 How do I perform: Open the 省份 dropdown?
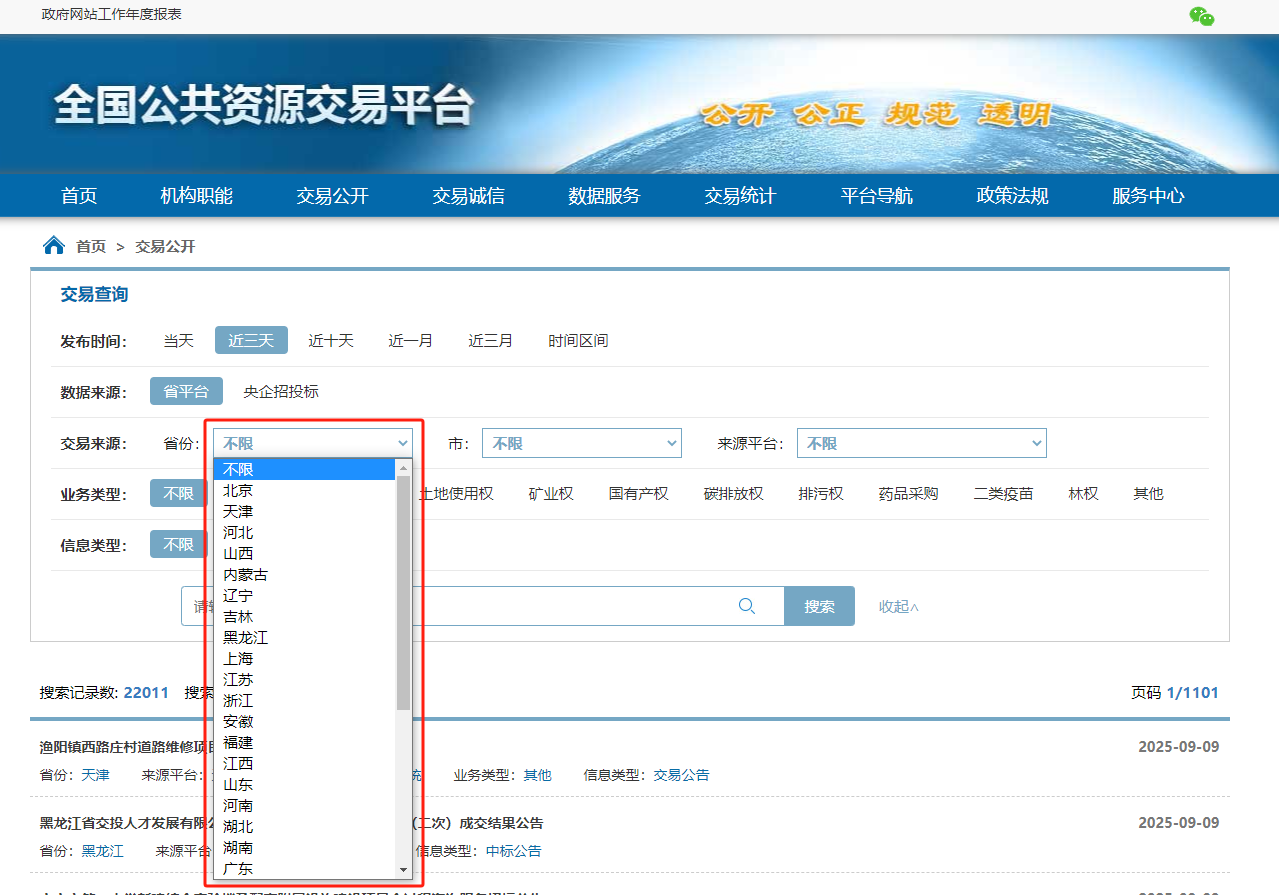point(313,443)
